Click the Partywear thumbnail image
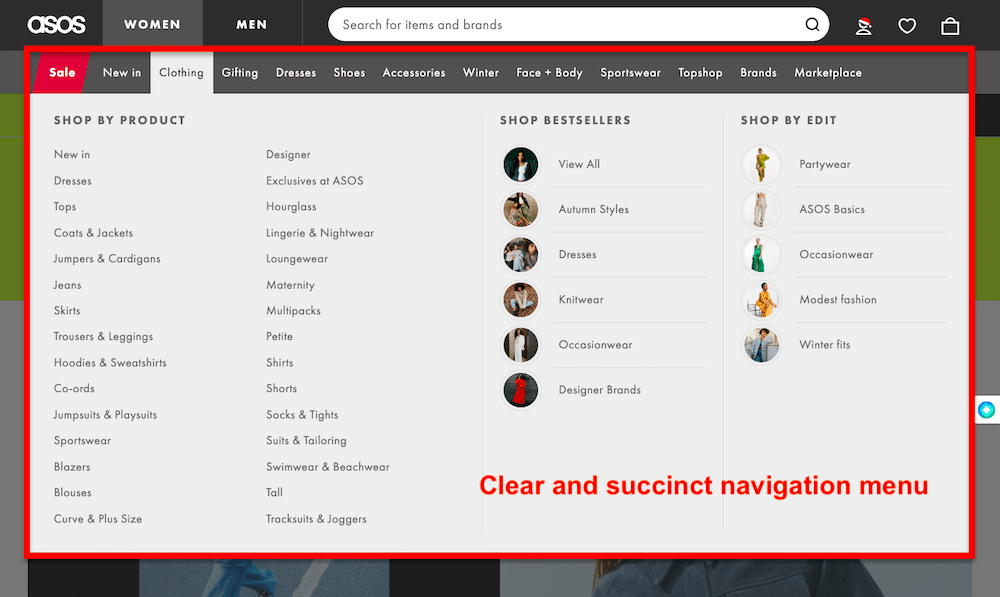1000x597 pixels. 761,165
